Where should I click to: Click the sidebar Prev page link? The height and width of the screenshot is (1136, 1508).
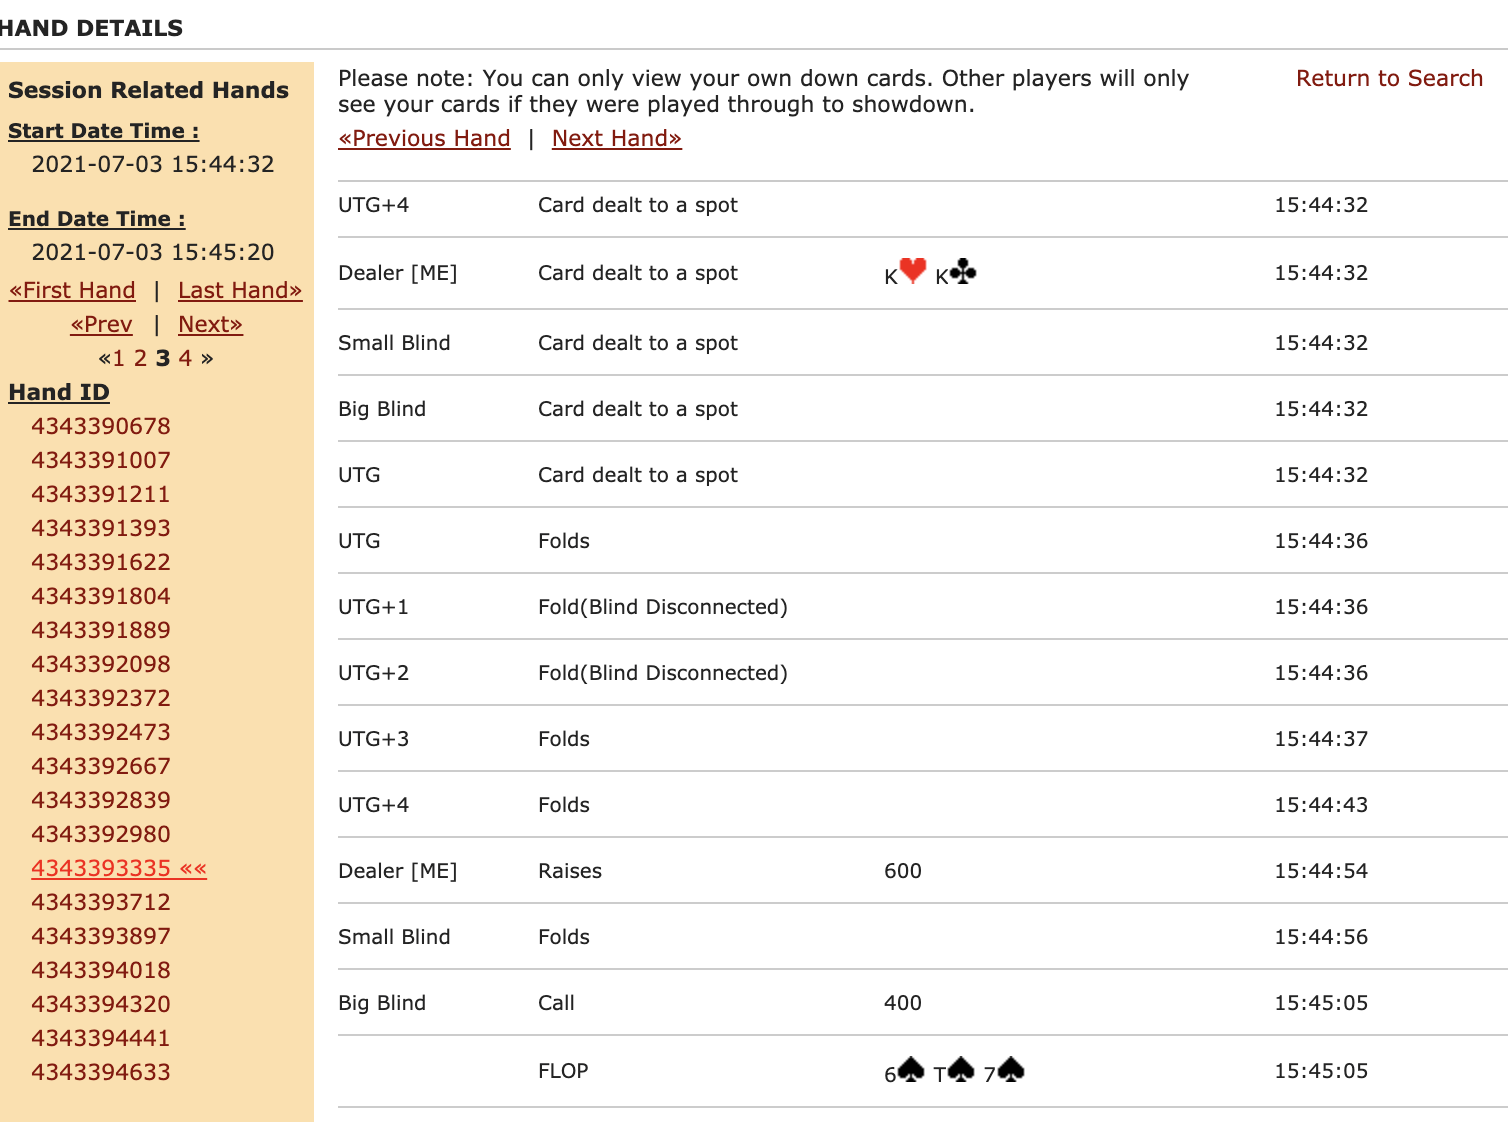(x=101, y=324)
